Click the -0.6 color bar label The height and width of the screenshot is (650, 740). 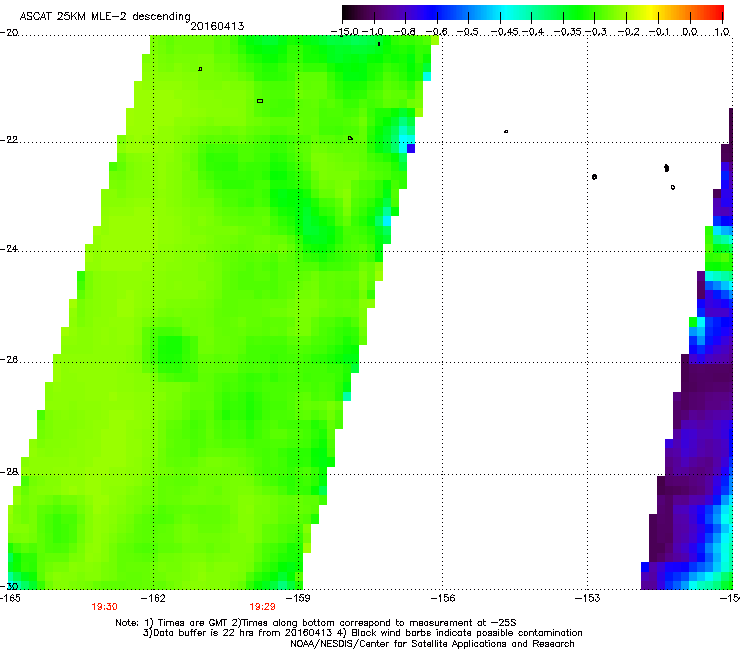(x=437, y=32)
